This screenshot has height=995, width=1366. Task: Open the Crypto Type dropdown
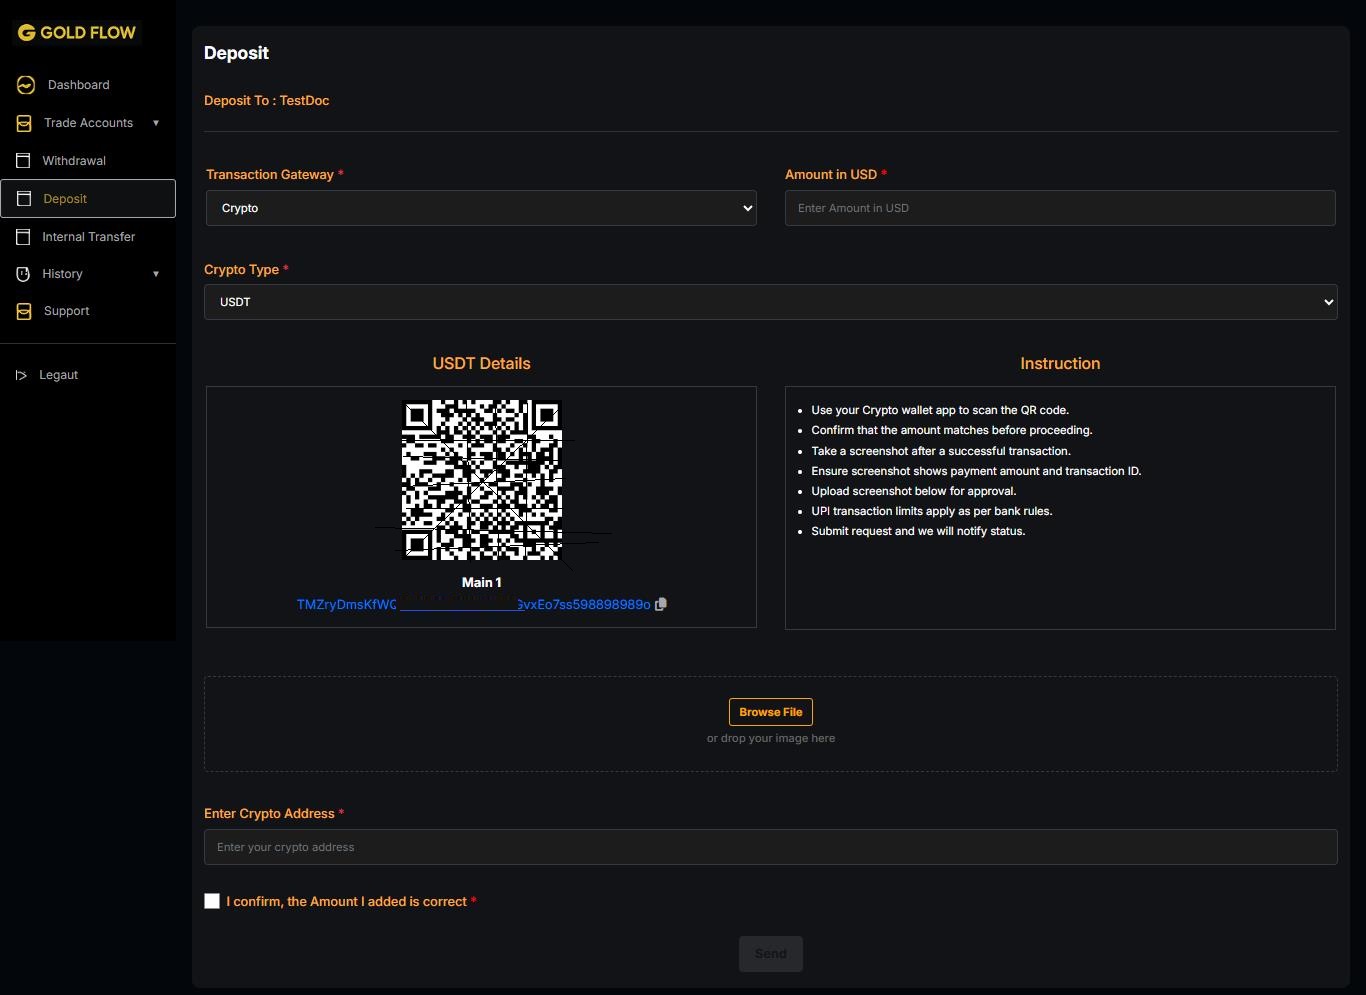(770, 302)
